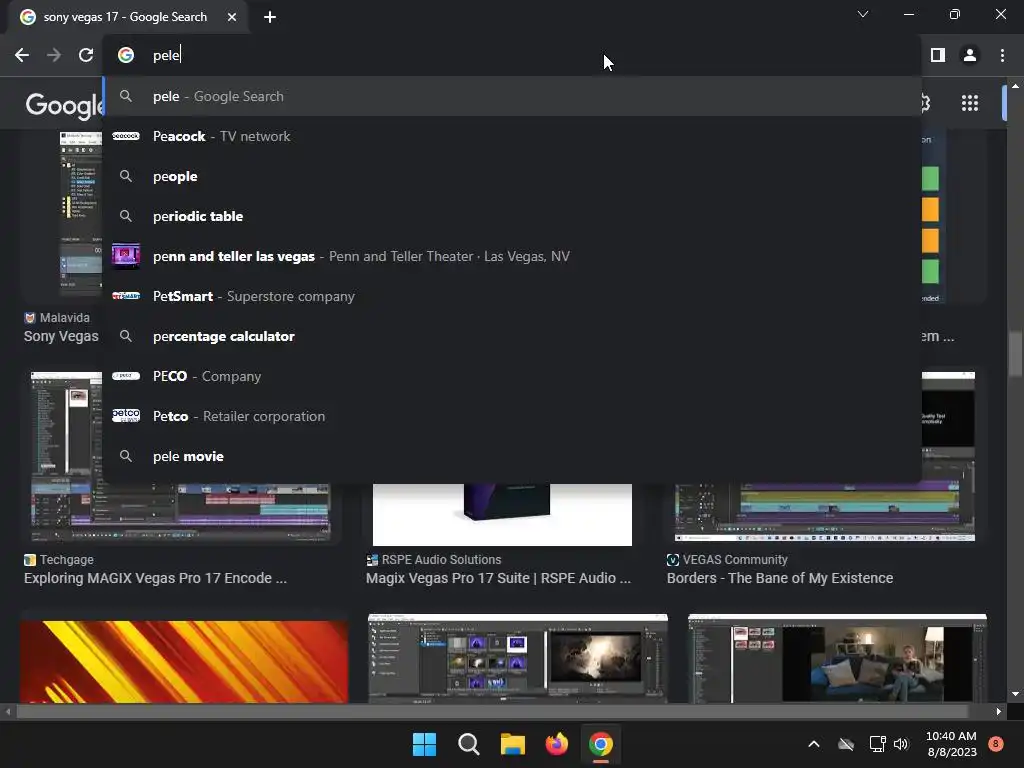Open the Windows Start menu
The width and height of the screenshot is (1024, 768).
[424, 744]
